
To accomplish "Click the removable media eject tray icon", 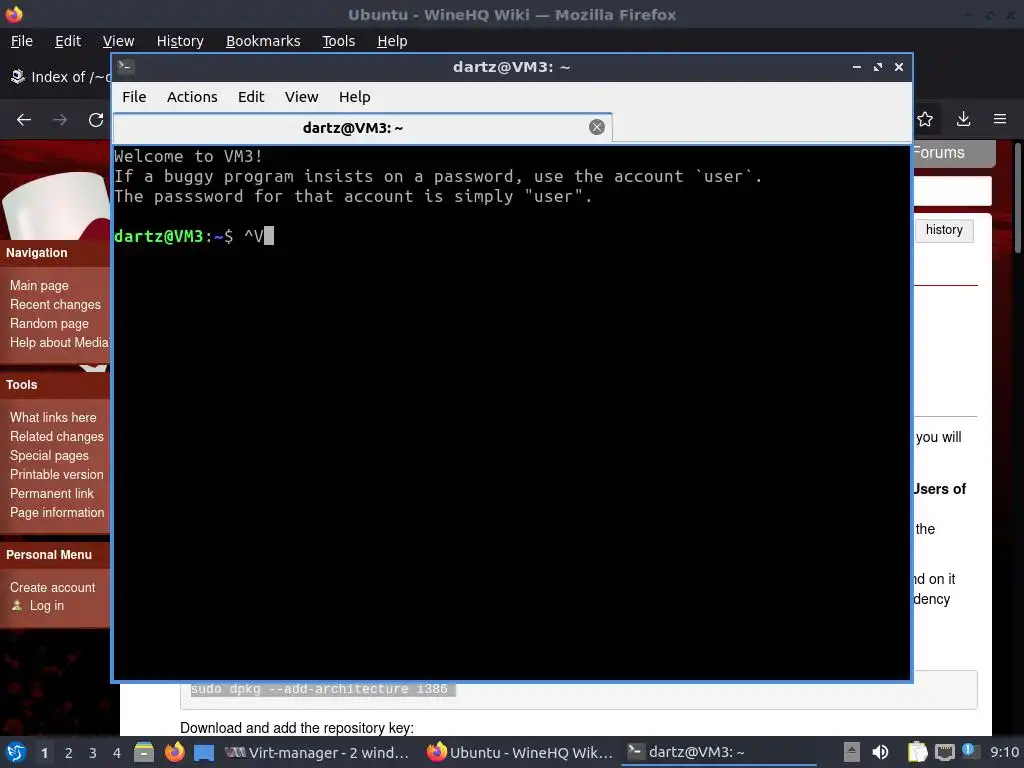I will [x=852, y=752].
